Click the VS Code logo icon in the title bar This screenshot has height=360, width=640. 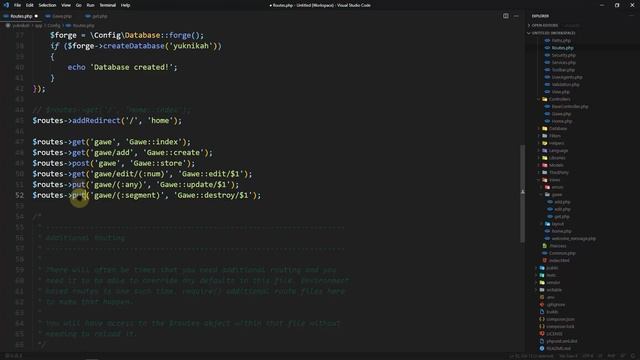(6, 5)
